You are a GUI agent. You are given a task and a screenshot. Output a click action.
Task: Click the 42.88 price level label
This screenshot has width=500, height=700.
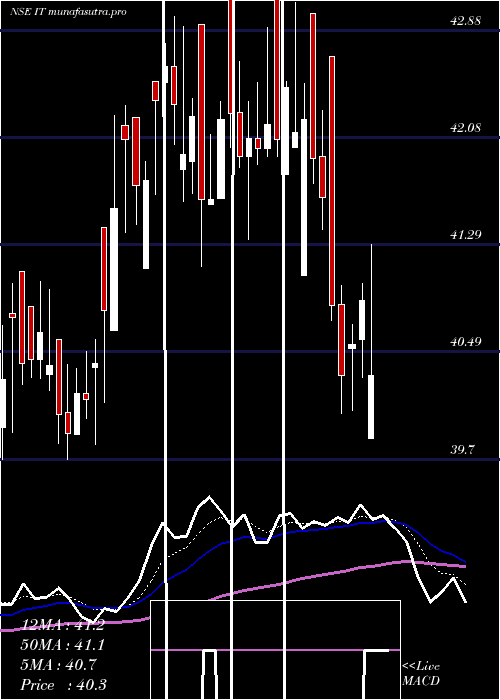click(465, 21)
